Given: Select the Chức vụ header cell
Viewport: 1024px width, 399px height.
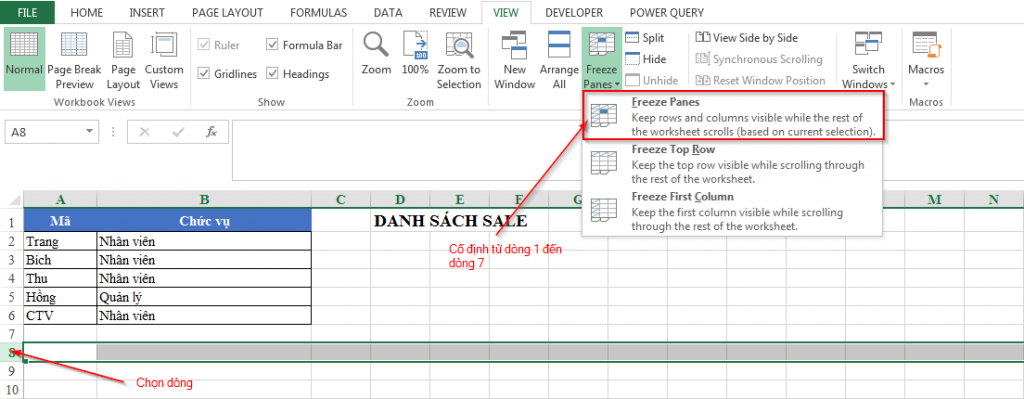Looking at the screenshot, I should (x=204, y=221).
